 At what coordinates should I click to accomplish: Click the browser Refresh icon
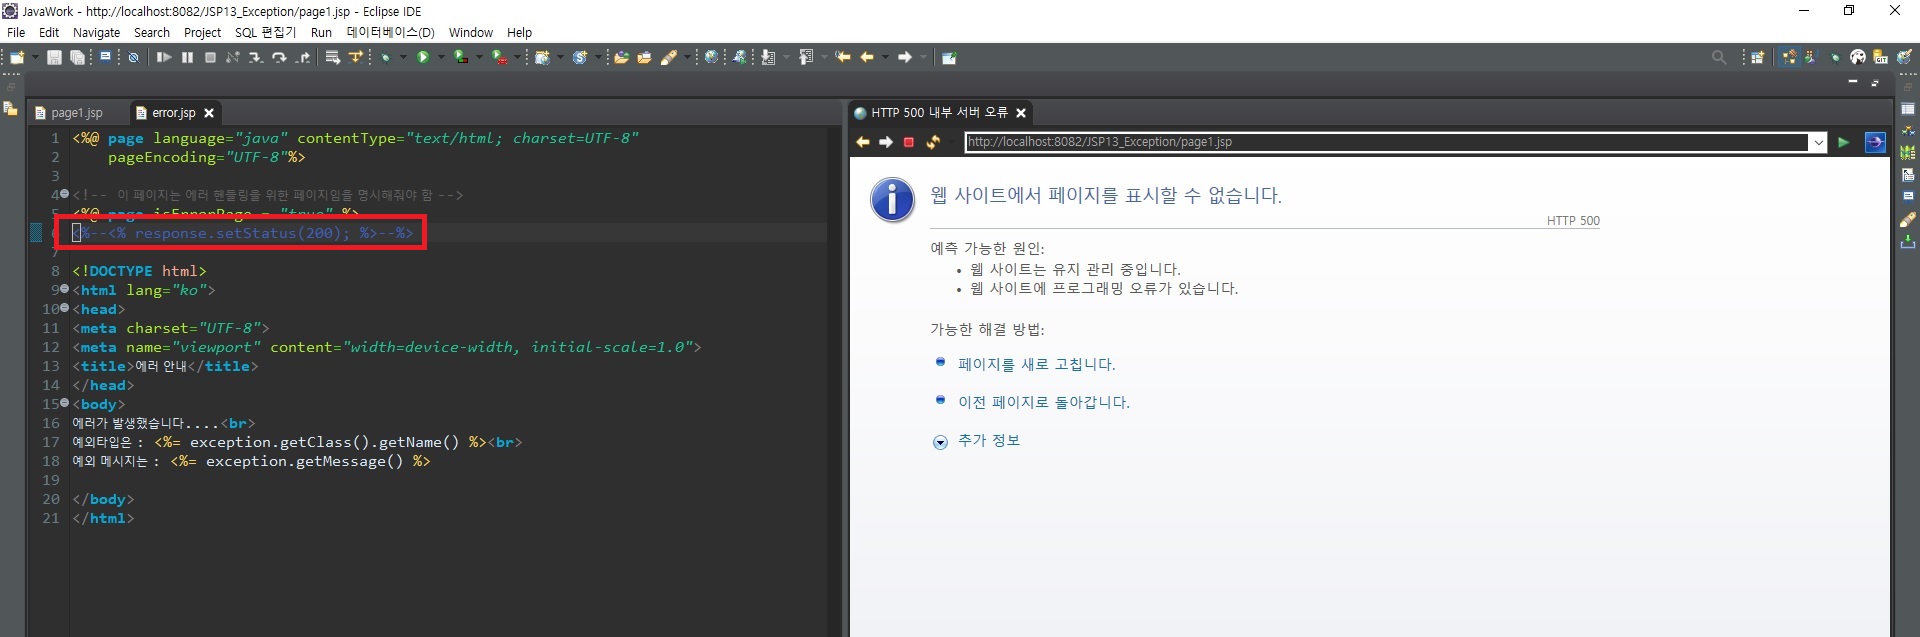(933, 142)
